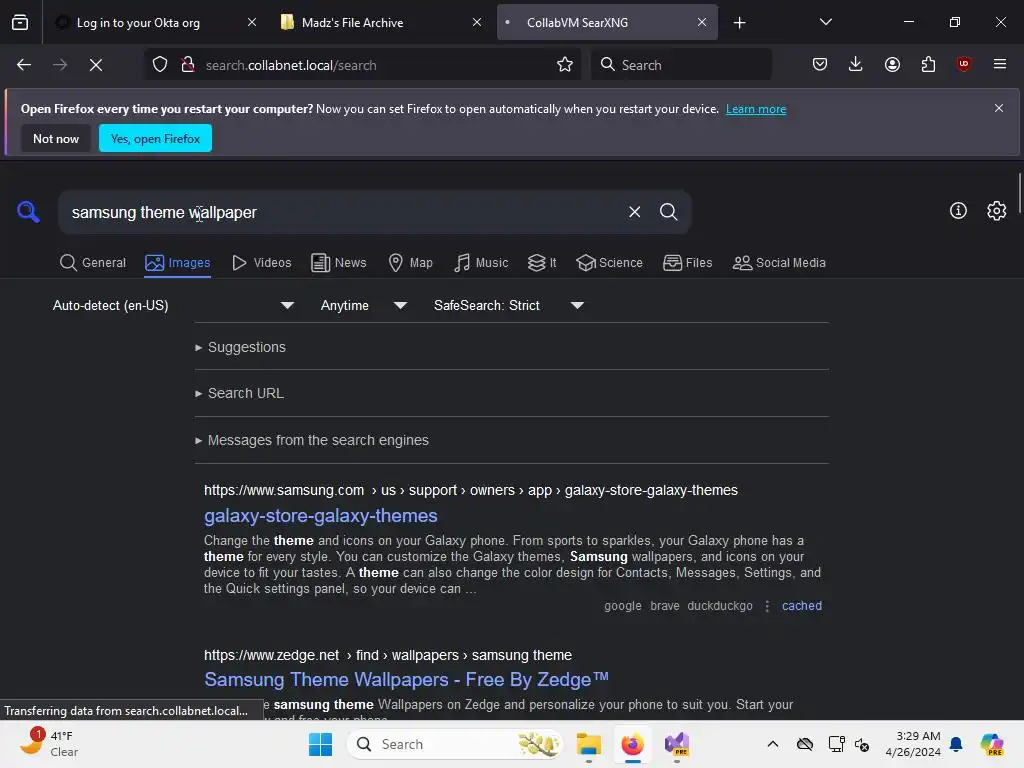
Task: Select the Images search category
Action: coord(178,263)
